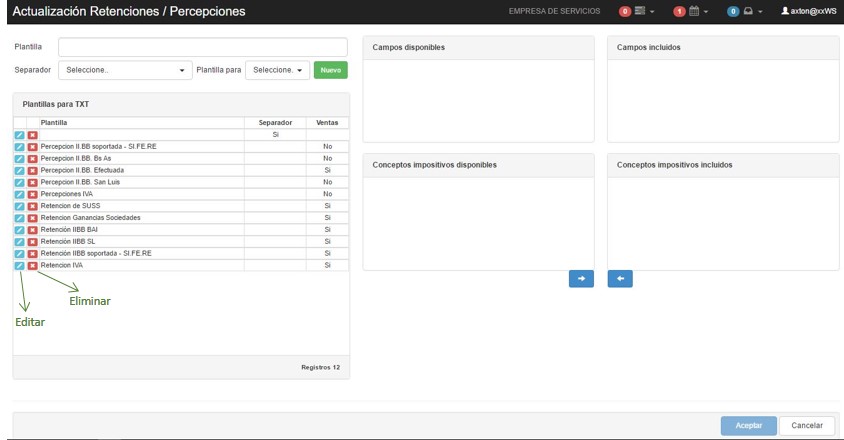
Task: Edit the Retención IIBB SL template
Action: pos(19,242)
